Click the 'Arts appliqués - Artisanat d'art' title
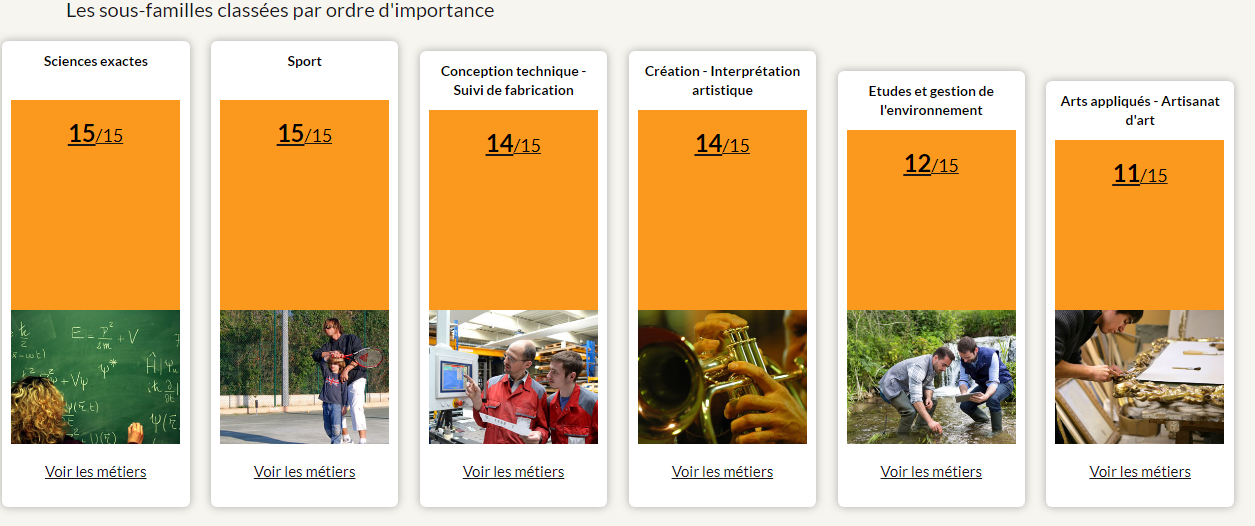The image size is (1255, 526). point(1140,111)
